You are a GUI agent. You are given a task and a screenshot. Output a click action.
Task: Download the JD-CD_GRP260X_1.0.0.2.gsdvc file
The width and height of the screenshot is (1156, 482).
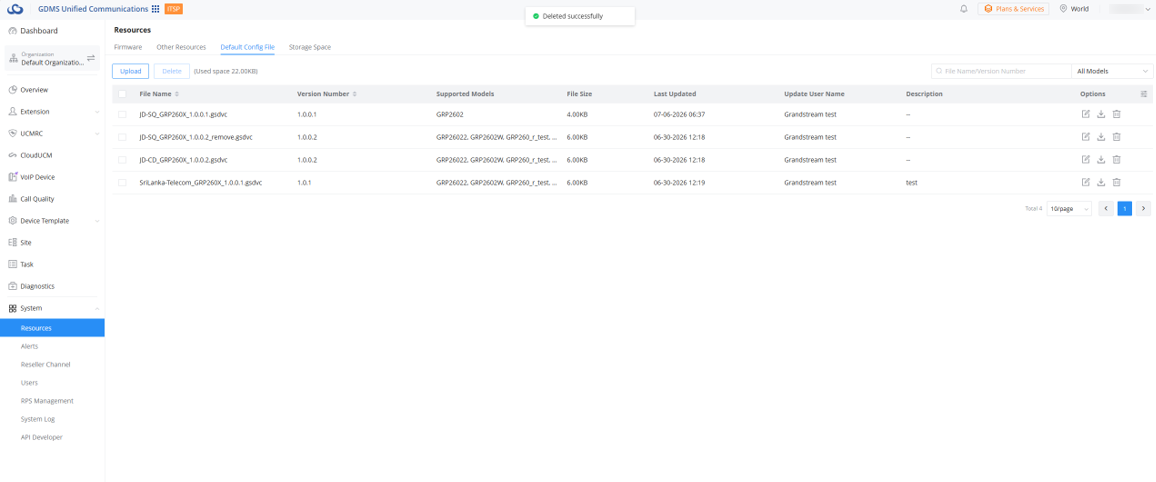(1101, 160)
